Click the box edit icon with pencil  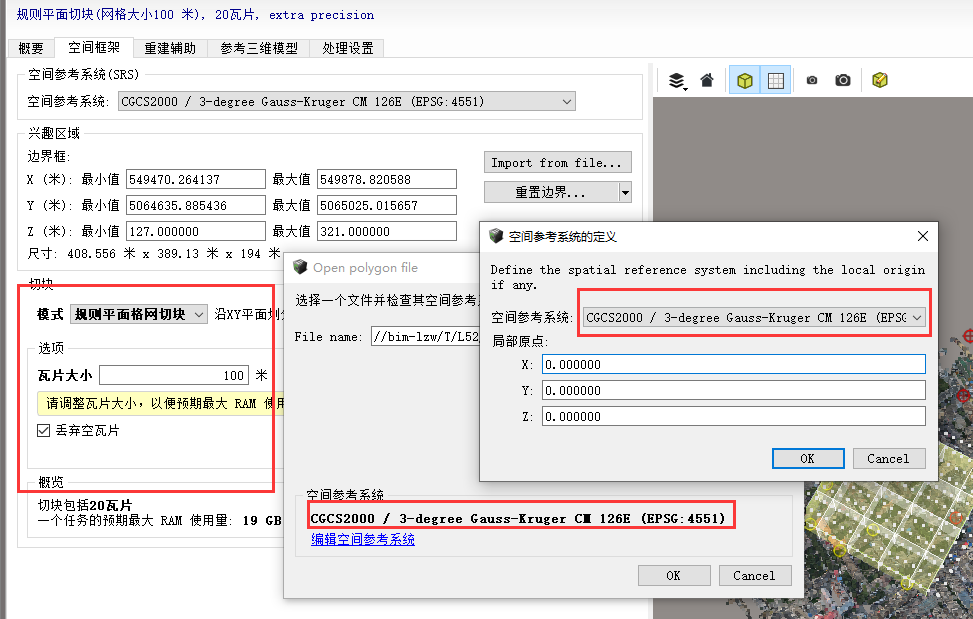click(x=880, y=81)
